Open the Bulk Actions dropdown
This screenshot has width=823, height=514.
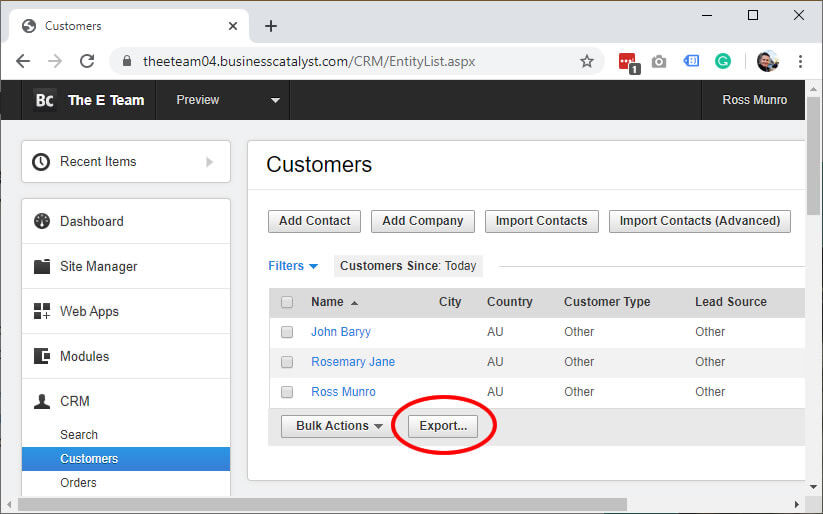[339, 426]
